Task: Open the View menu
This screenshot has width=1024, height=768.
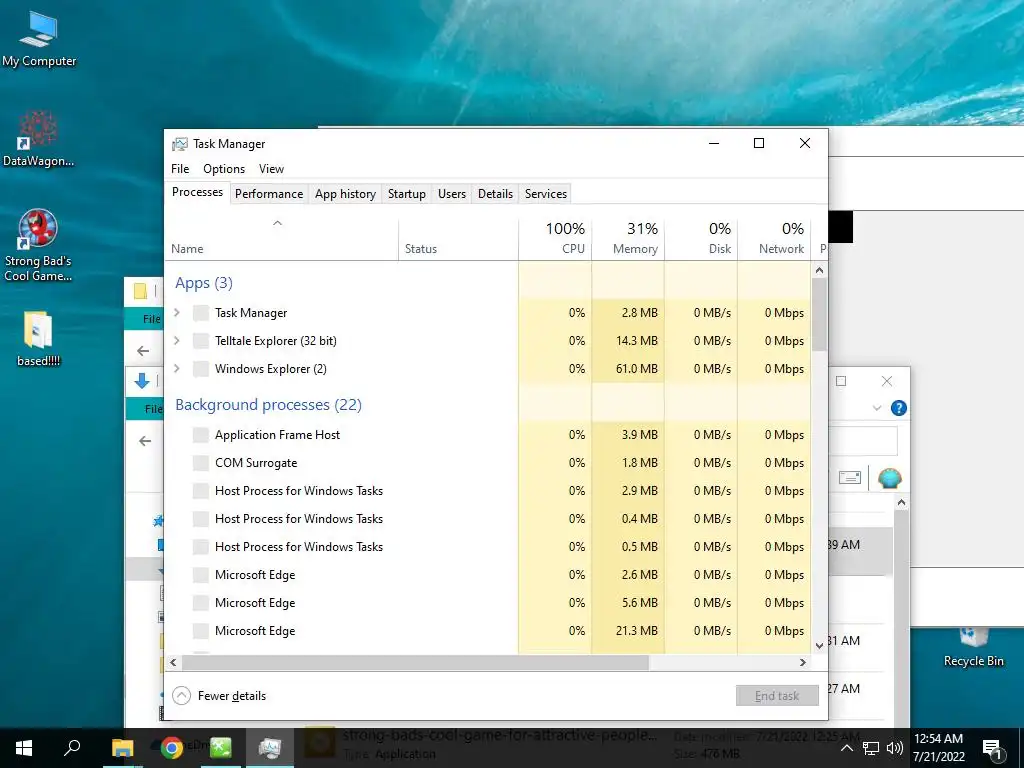Action: click(271, 168)
